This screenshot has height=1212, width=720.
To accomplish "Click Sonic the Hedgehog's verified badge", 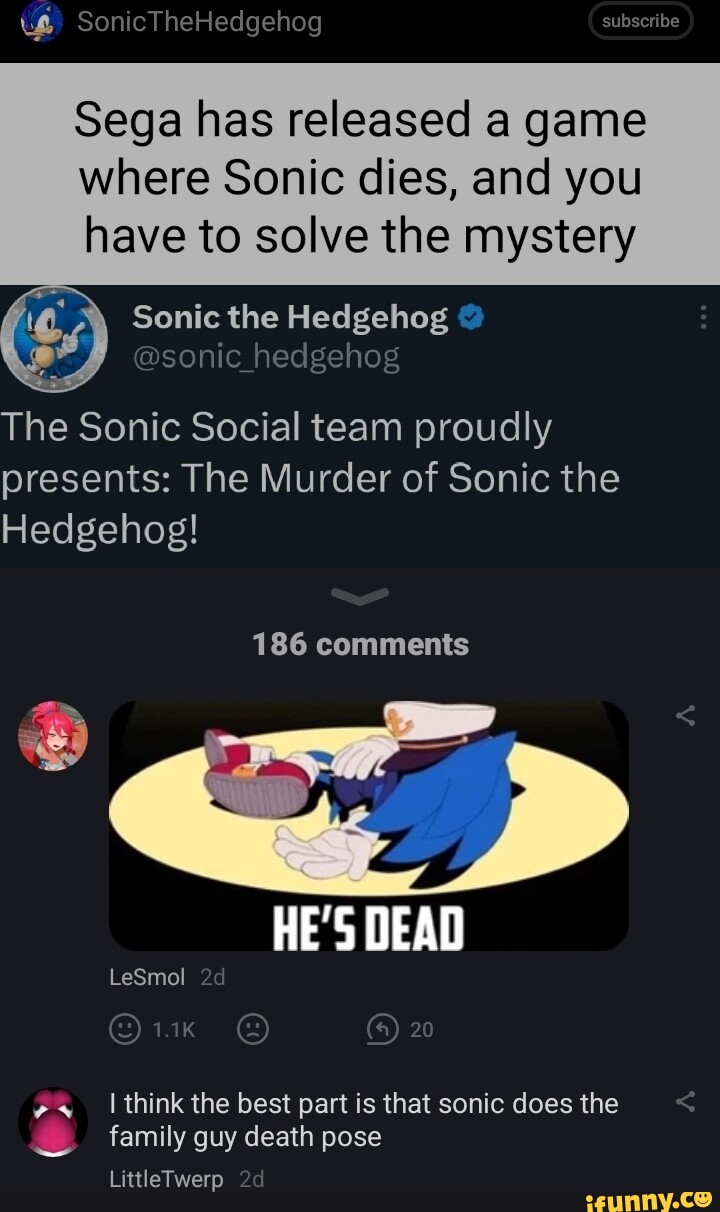I will coord(470,316).
